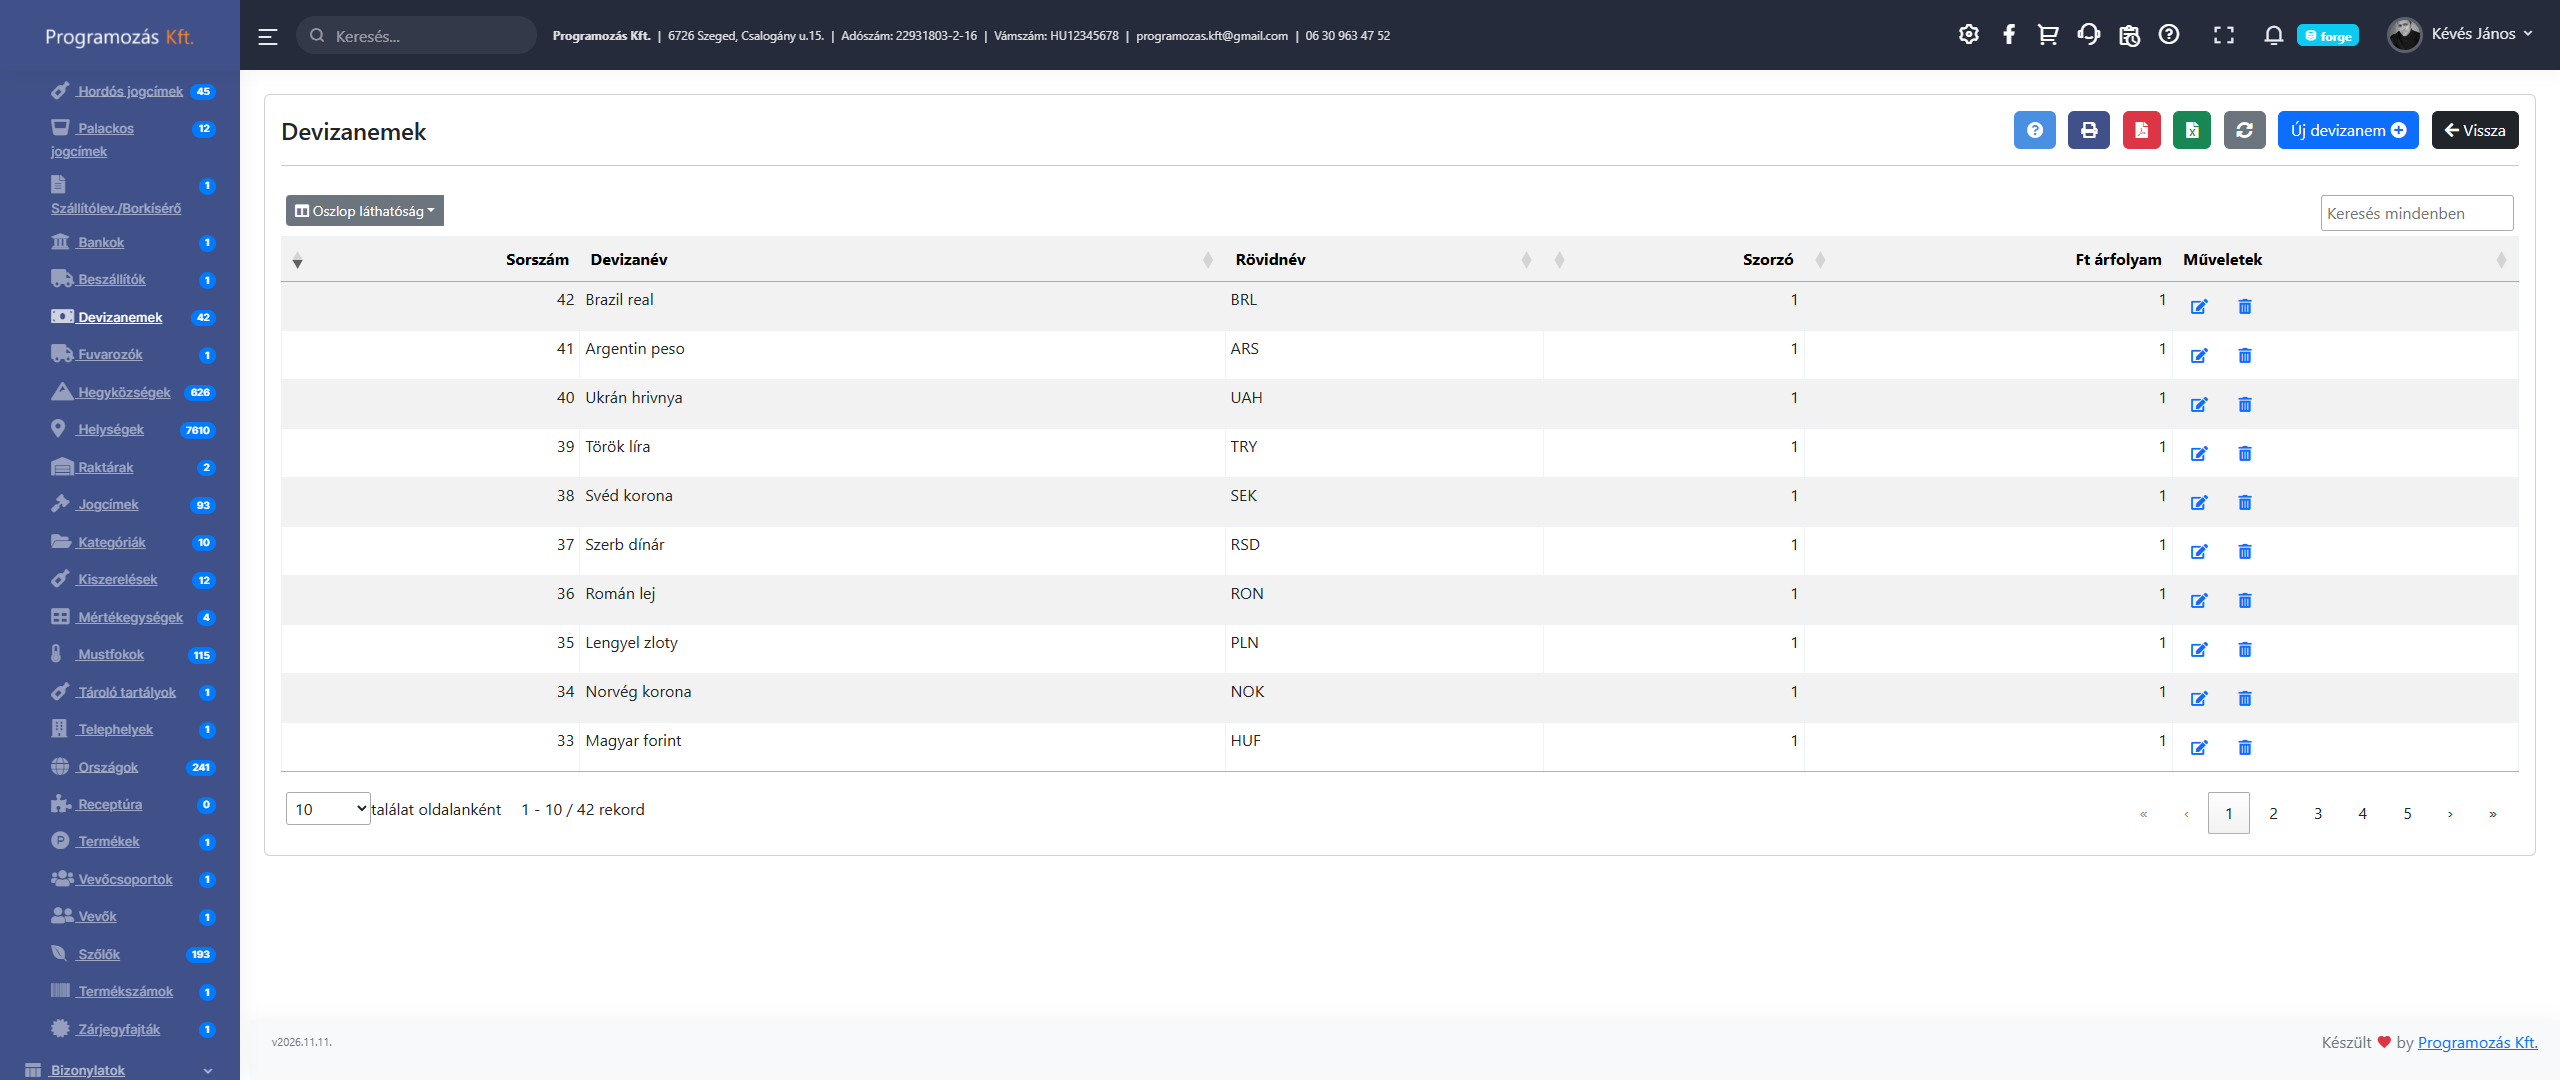
Task: Click the Keresés mindenben search field
Action: tap(2415, 213)
